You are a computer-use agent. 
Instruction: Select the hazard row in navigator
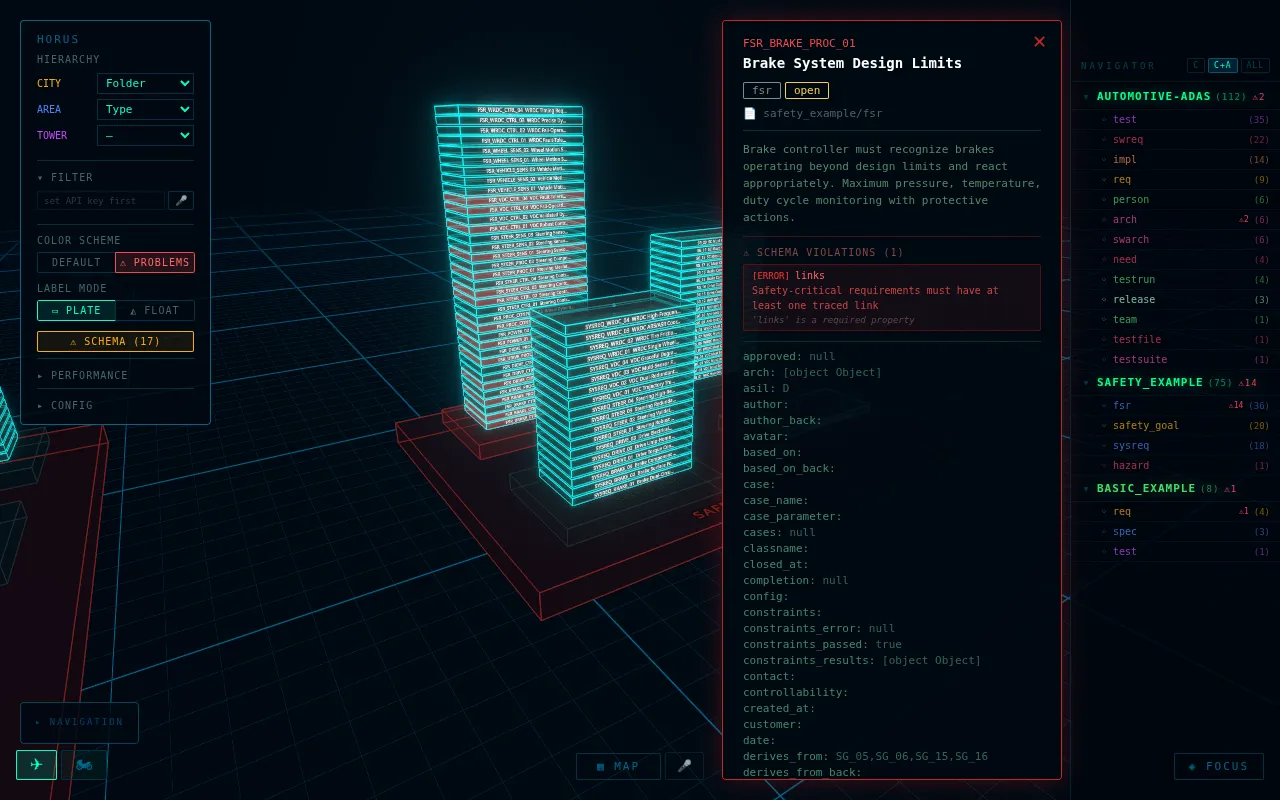(x=1175, y=466)
